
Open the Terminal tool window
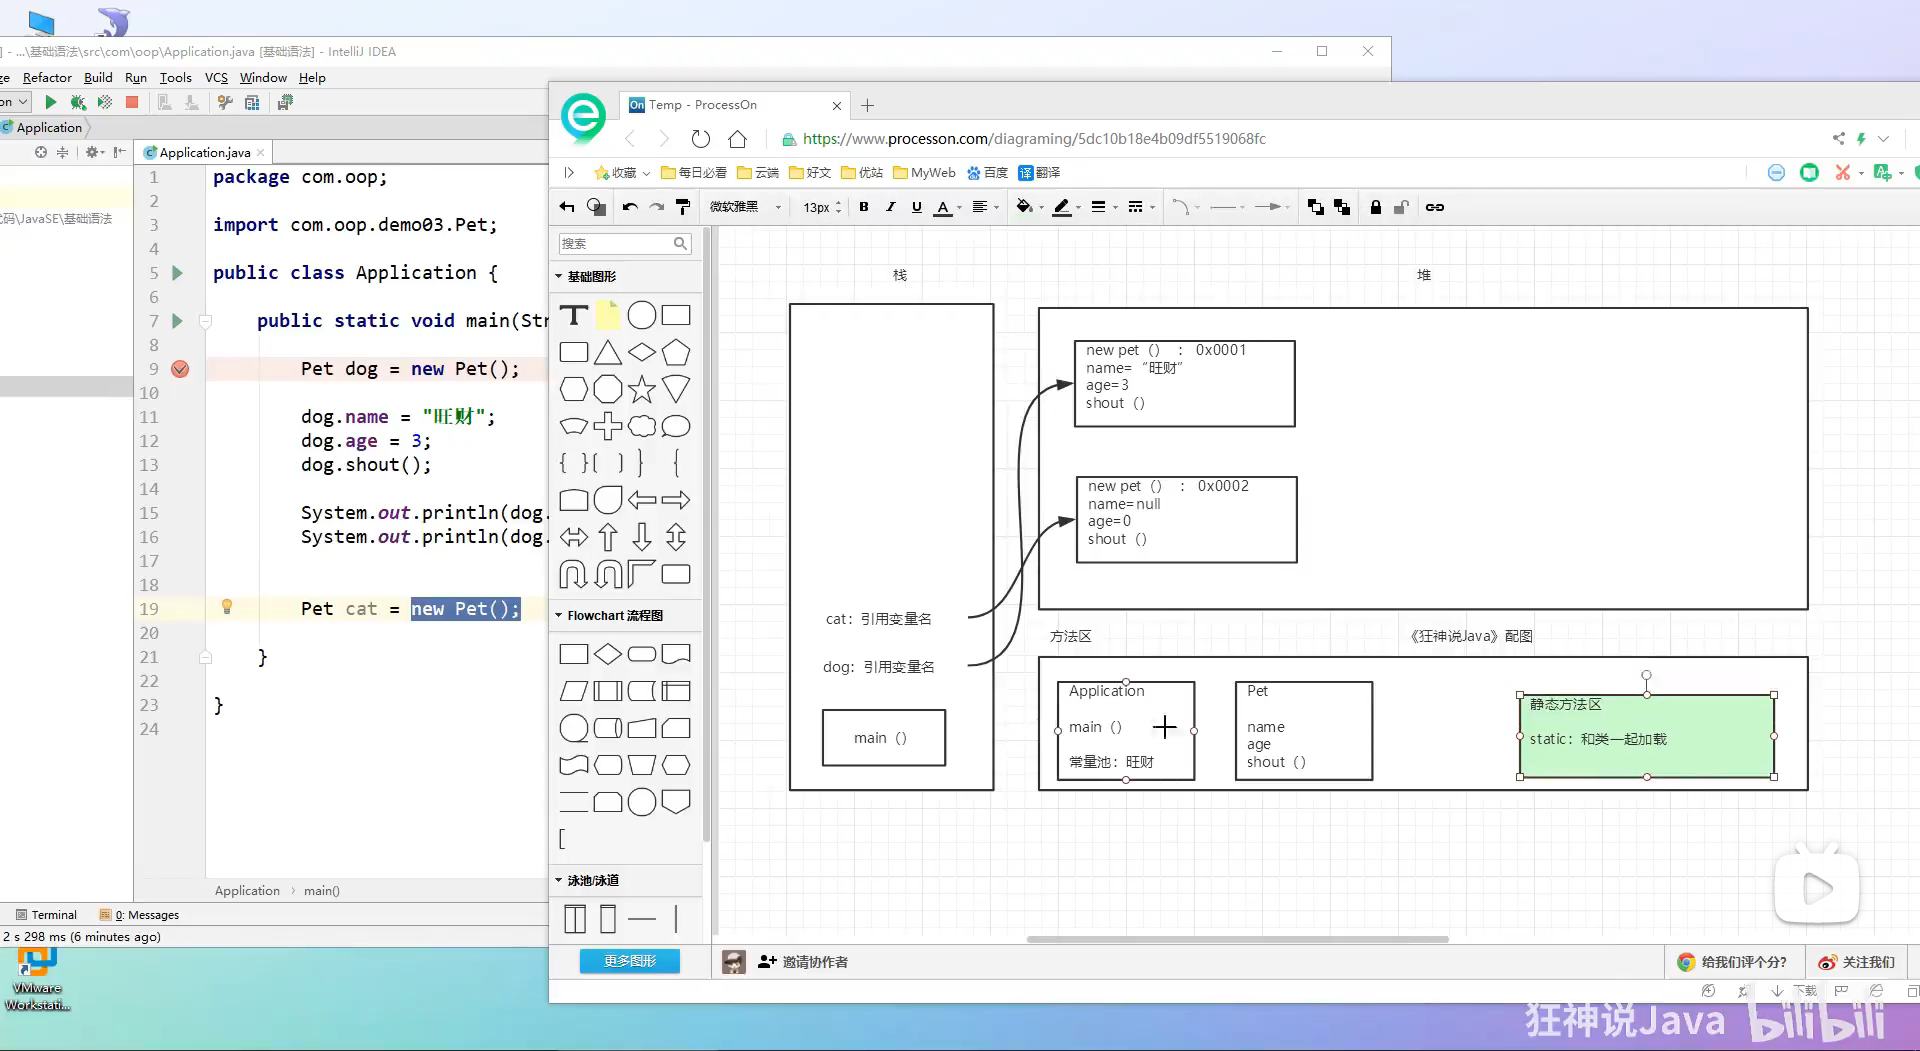pos(46,914)
